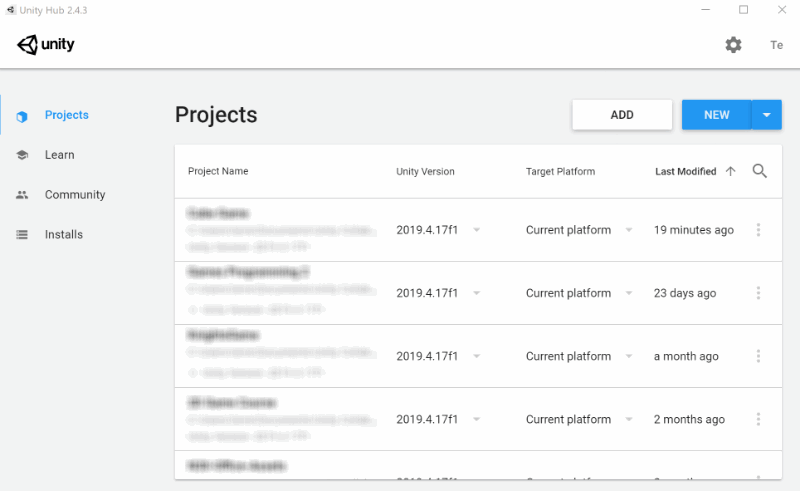Open Unity Hub settings gear
This screenshot has width=800, height=491.
(x=733, y=45)
